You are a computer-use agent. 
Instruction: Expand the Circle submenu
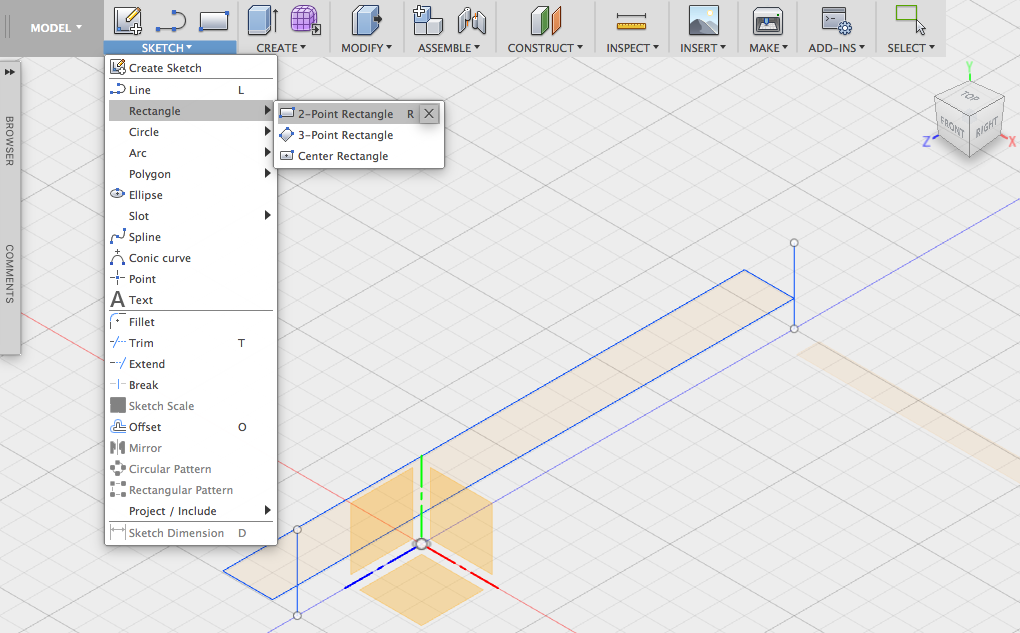click(191, 131)
